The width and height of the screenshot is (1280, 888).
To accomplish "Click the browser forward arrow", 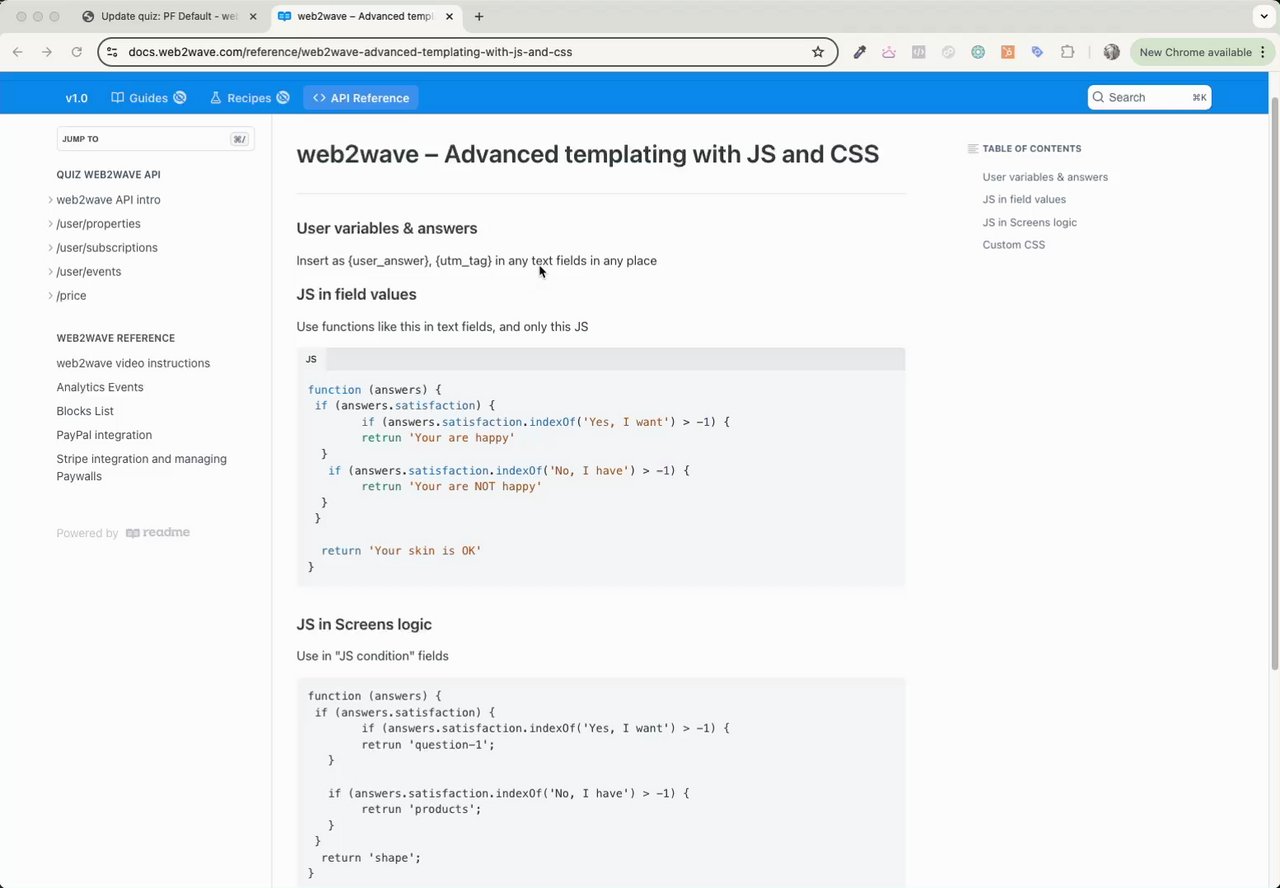I will coord(47,52).
